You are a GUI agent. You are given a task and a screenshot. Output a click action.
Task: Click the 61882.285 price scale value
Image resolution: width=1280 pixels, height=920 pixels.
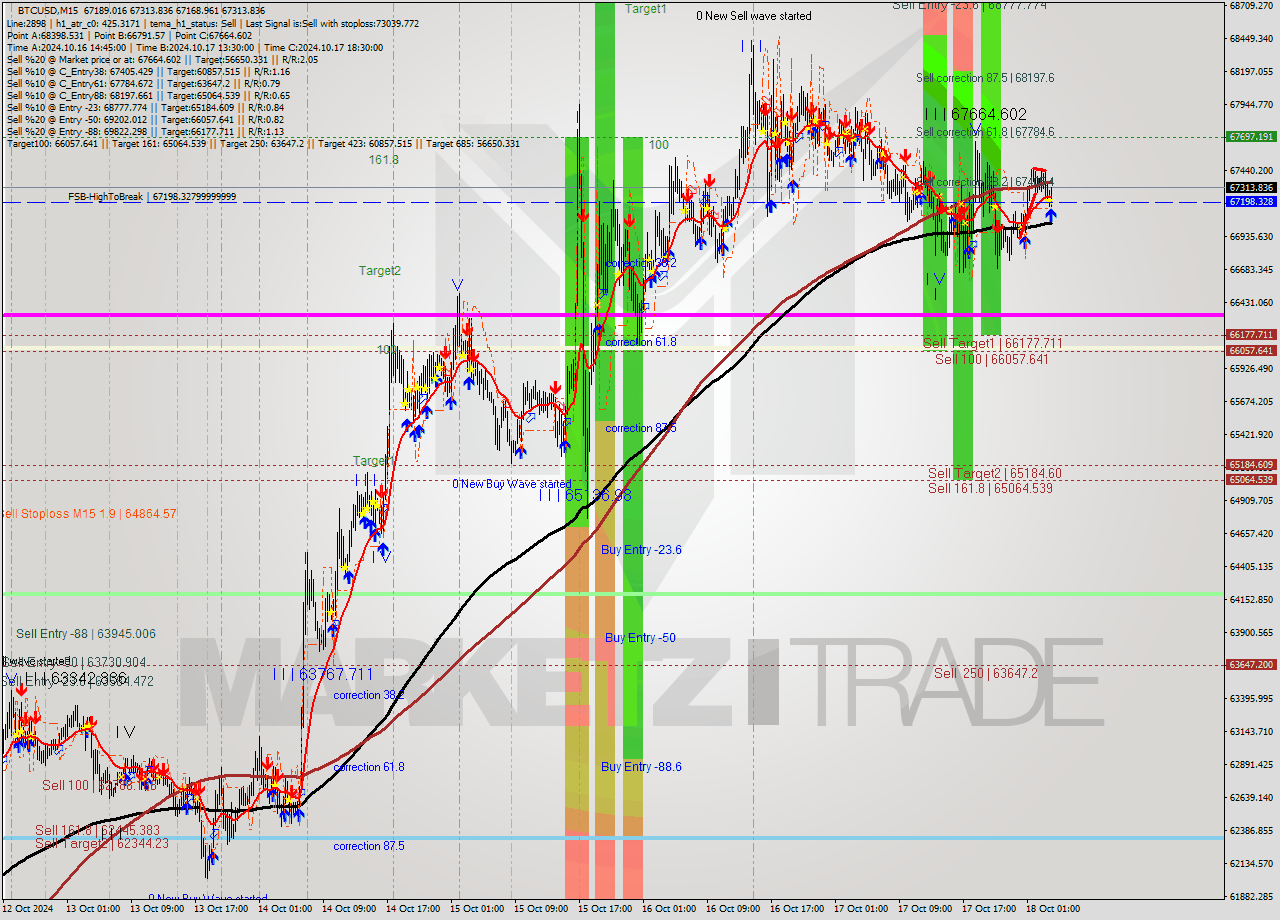(x=1251, y=896)
